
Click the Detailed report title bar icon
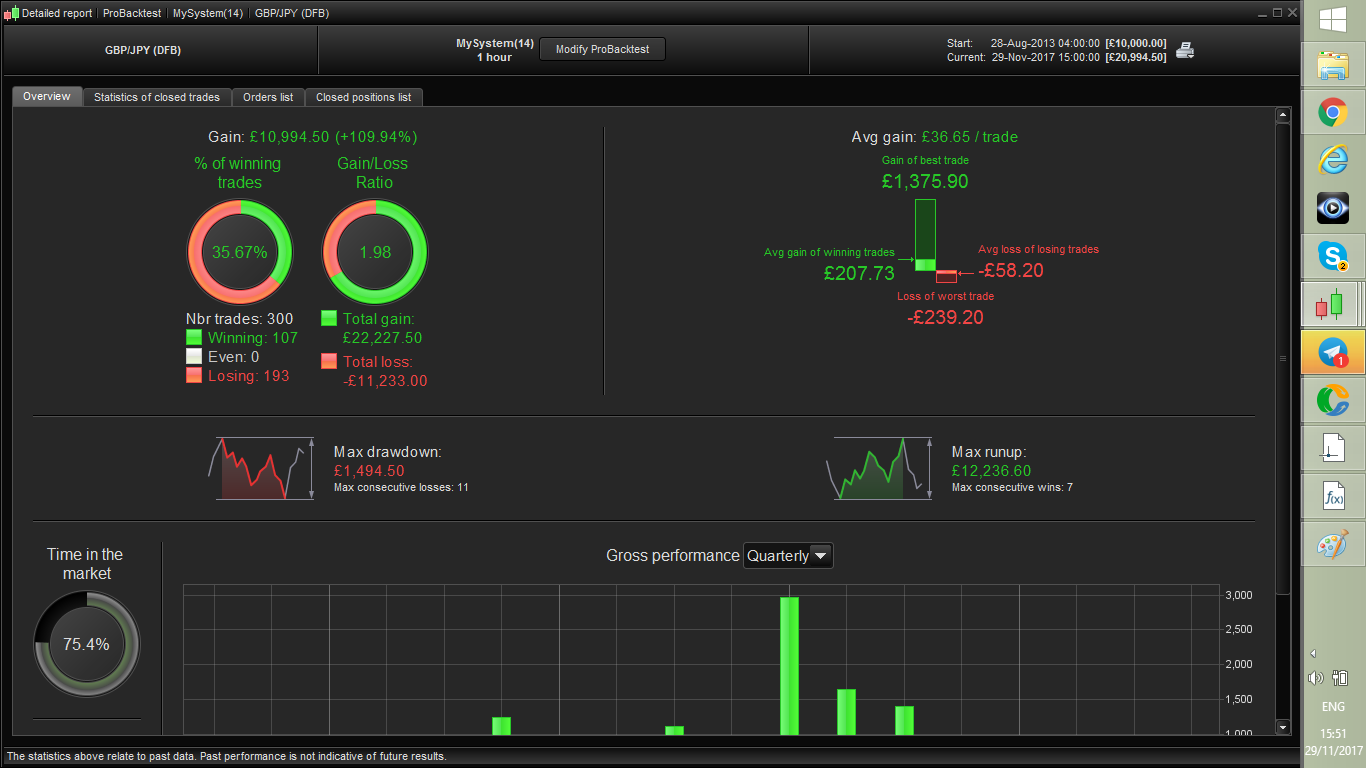tap(12, 13)
